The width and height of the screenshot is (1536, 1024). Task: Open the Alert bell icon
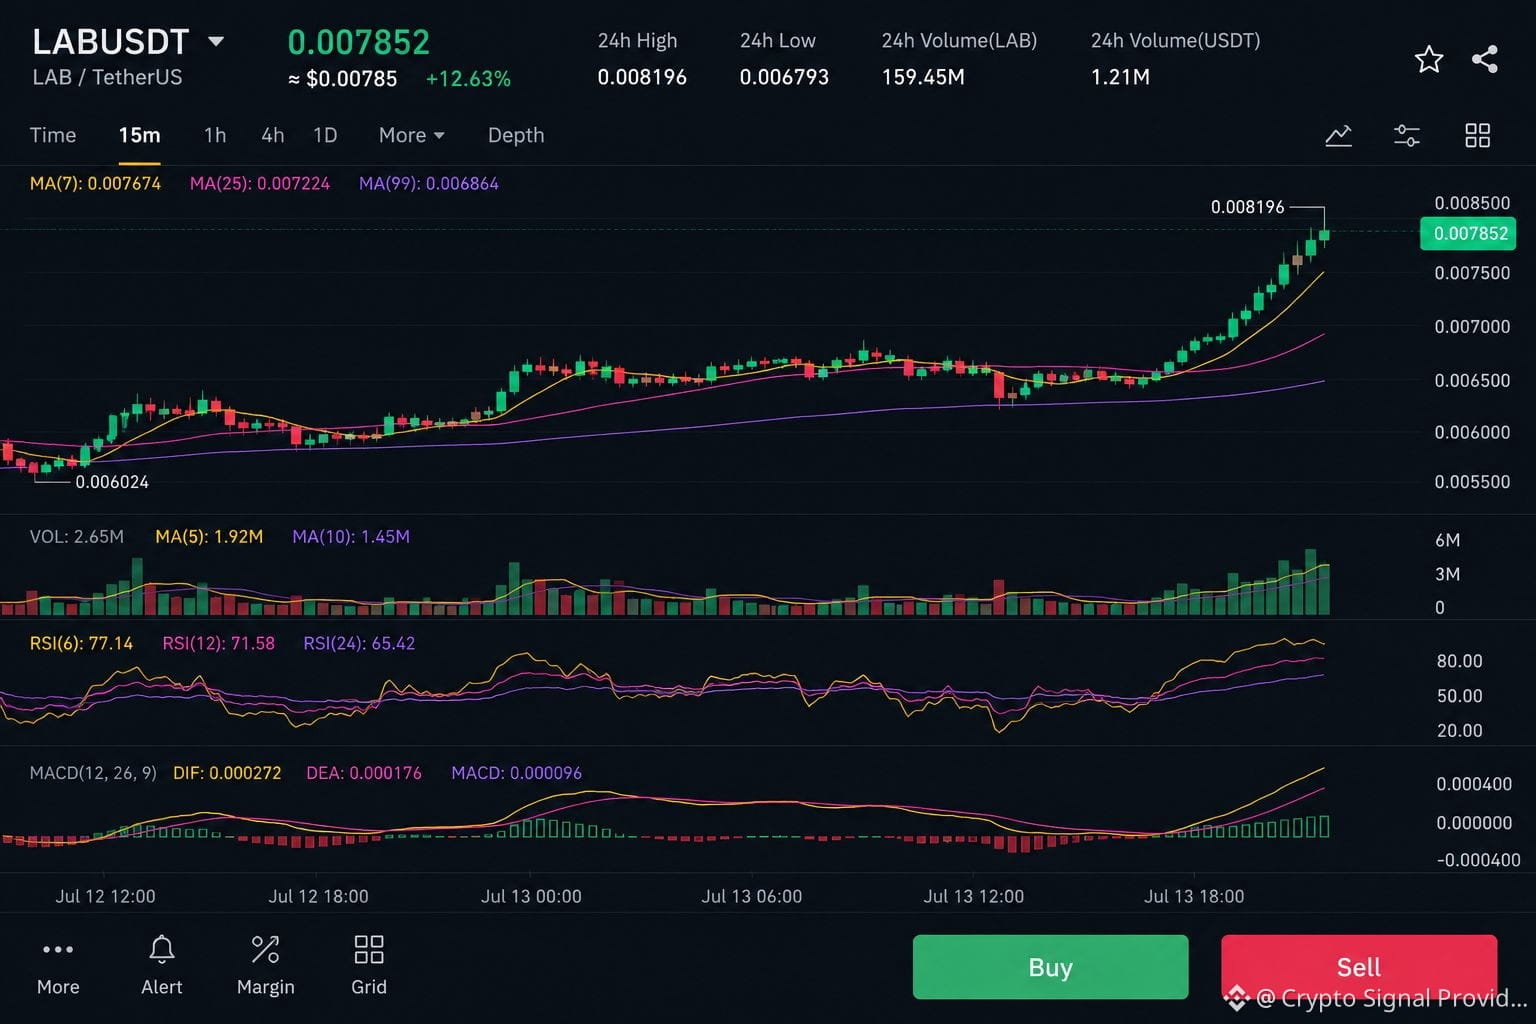click(x=162, y=949)
